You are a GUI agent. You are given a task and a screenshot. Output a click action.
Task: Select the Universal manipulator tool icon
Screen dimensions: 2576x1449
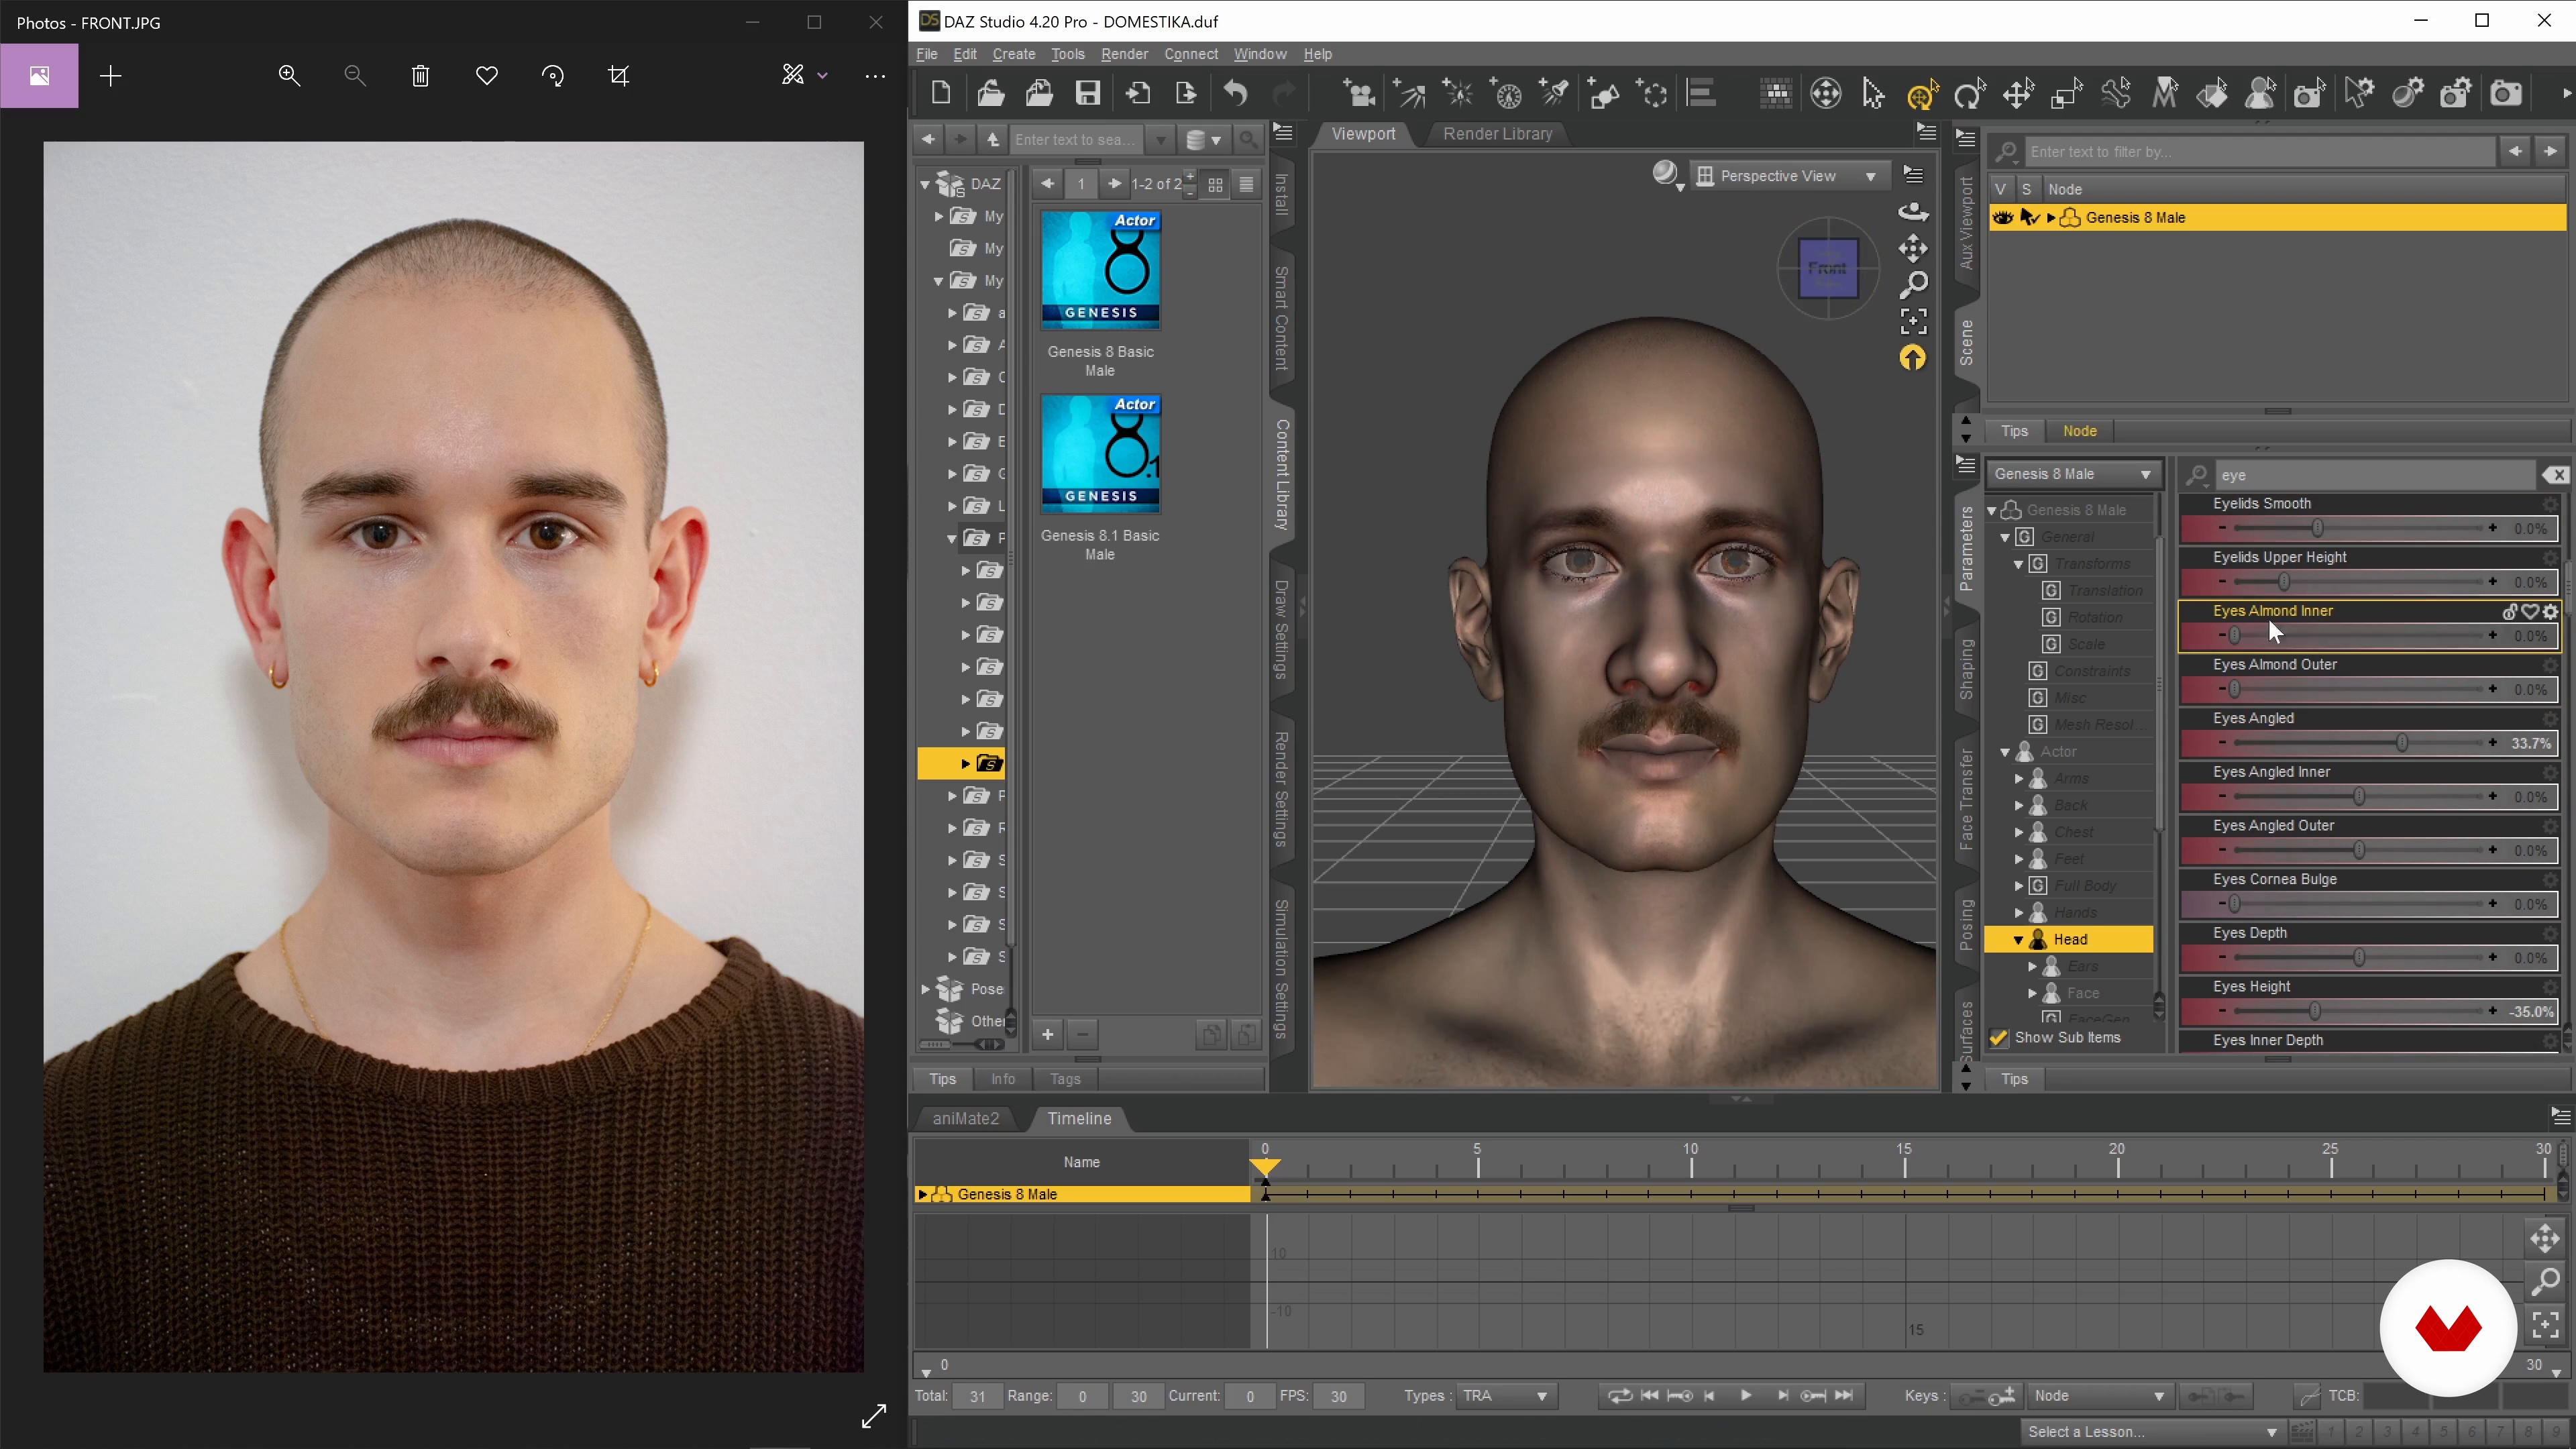[x=1922, y=94]
